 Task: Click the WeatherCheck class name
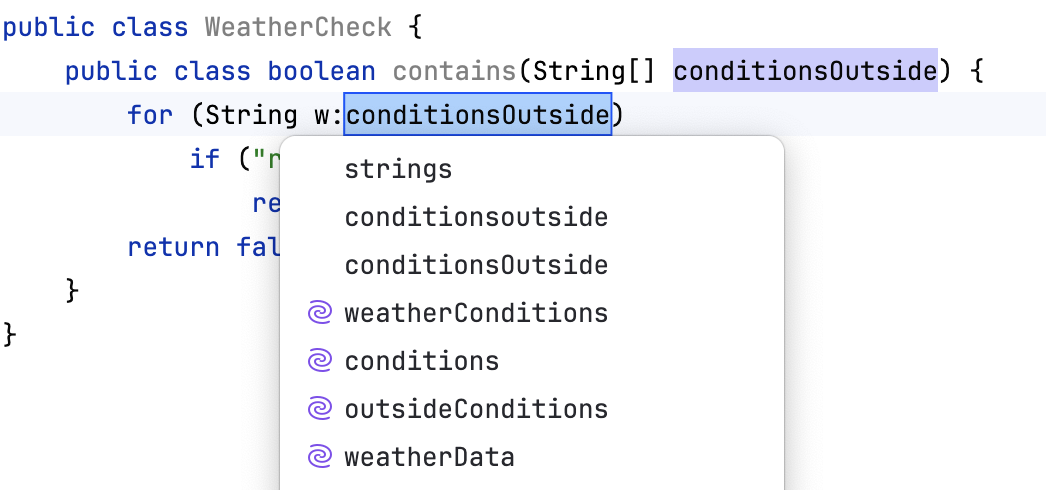pyautogui.click(x=298, y=27)
